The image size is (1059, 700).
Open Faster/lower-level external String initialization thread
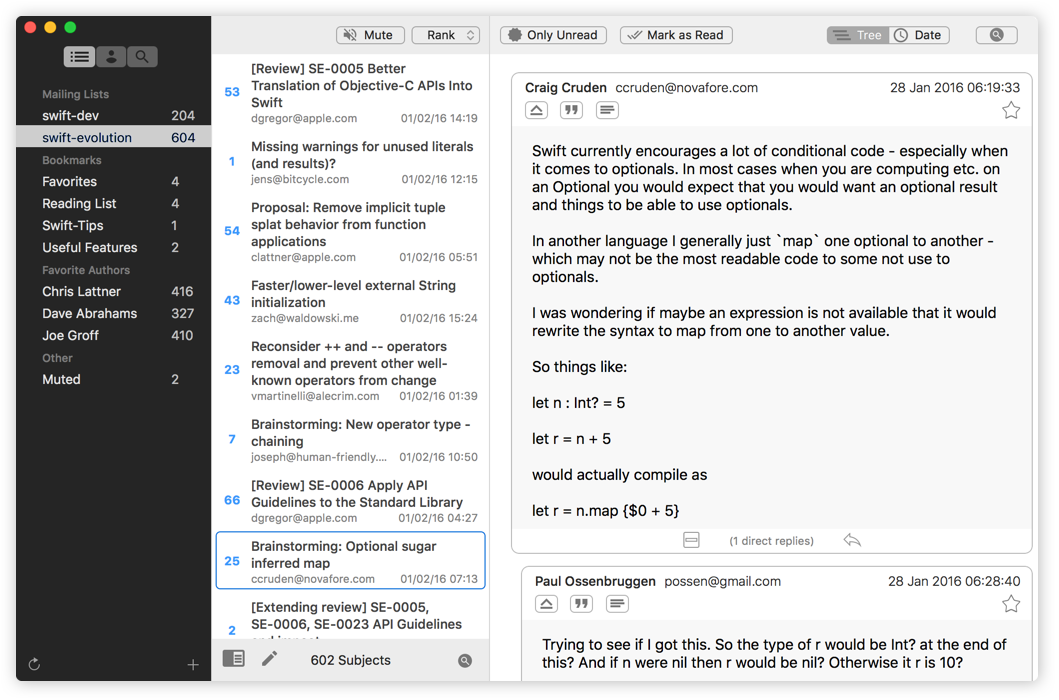click(351, 301)
